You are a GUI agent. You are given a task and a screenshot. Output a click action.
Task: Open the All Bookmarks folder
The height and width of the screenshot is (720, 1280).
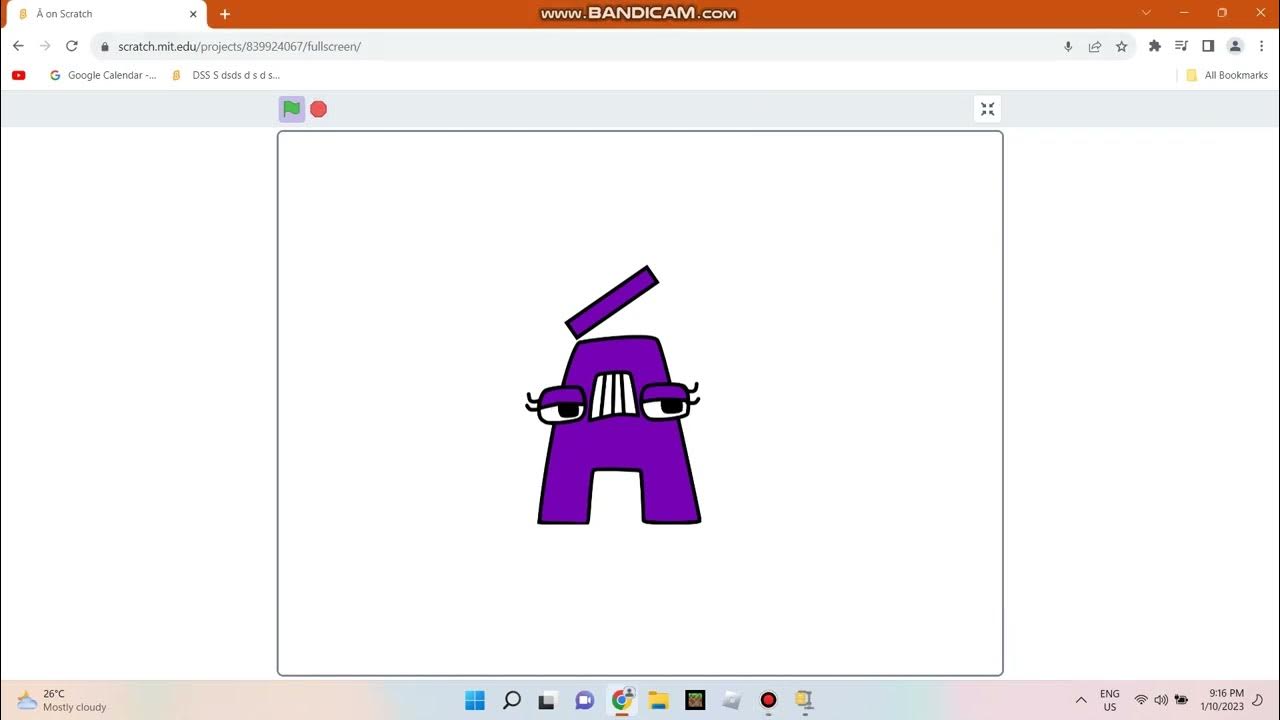(1226, 75)
